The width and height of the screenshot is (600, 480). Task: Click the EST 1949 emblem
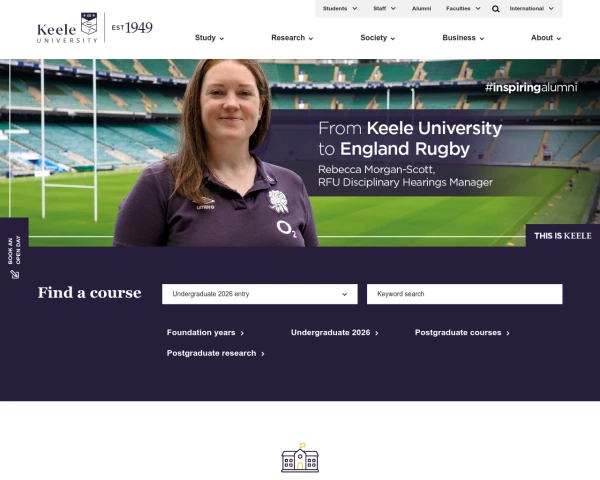tap(132, 28)
